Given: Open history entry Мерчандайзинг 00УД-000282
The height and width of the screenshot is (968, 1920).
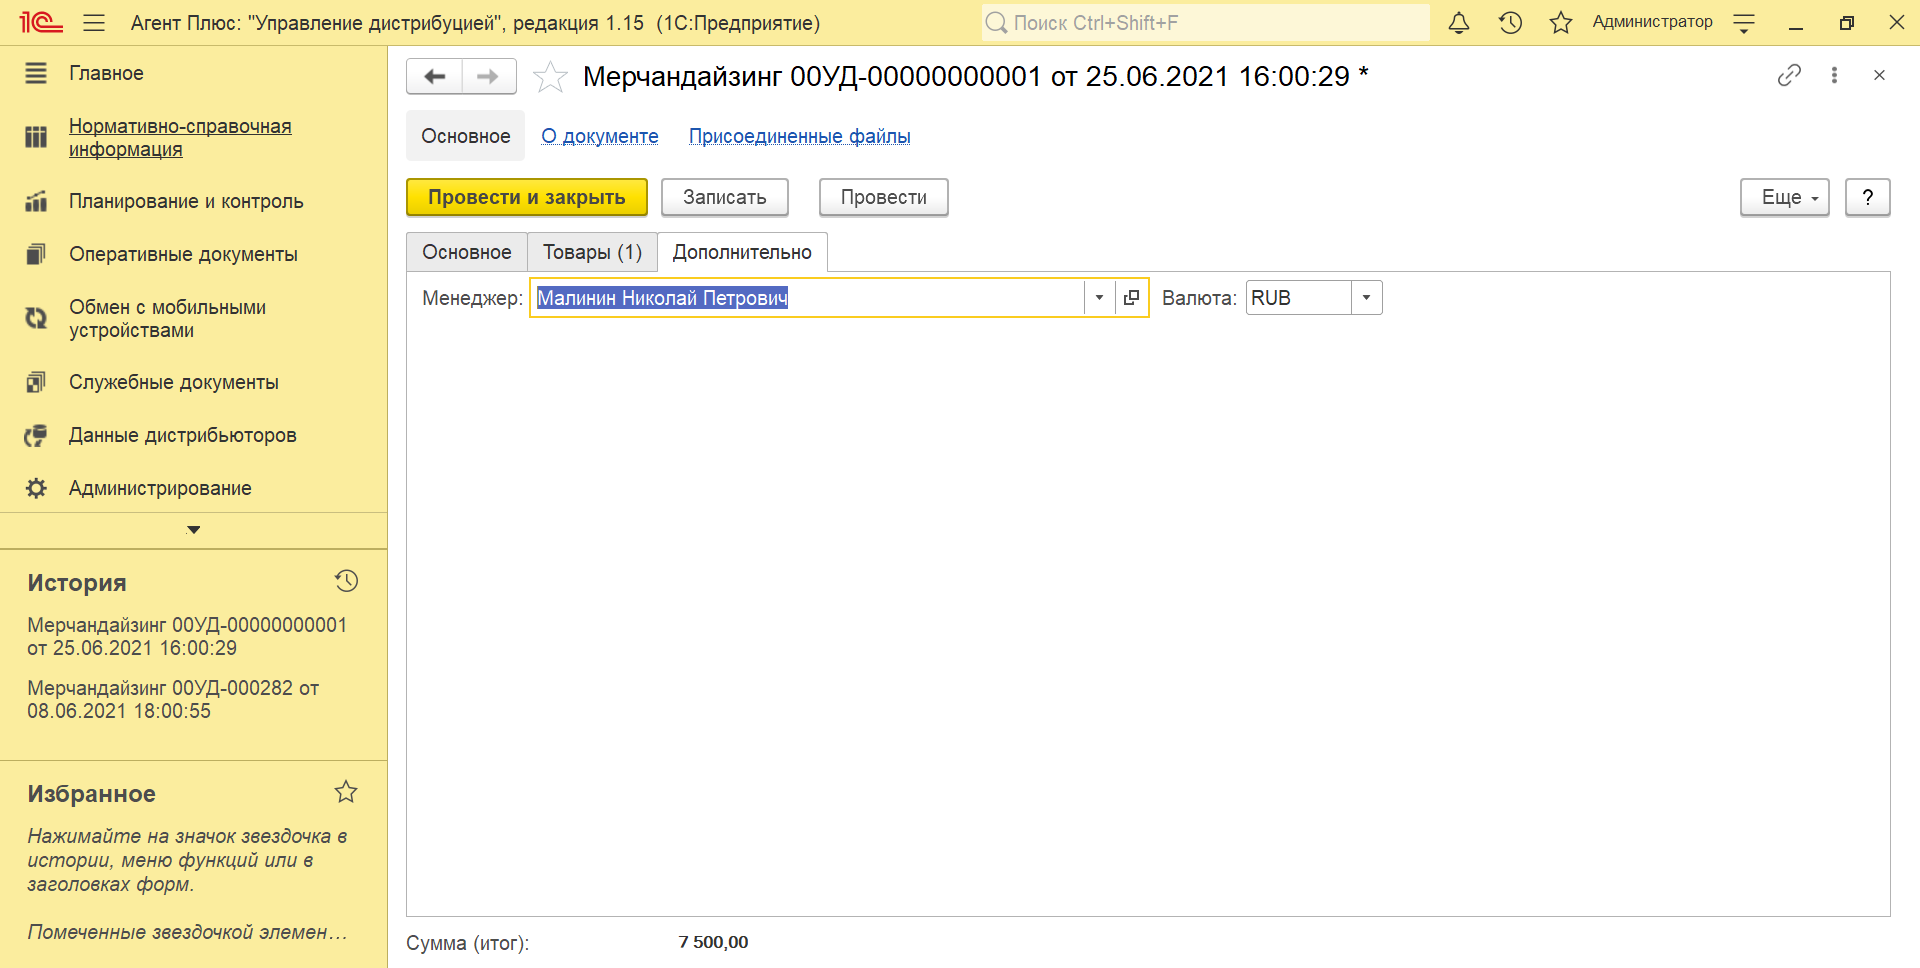Looking at the screenshot, I should (173, 699).
